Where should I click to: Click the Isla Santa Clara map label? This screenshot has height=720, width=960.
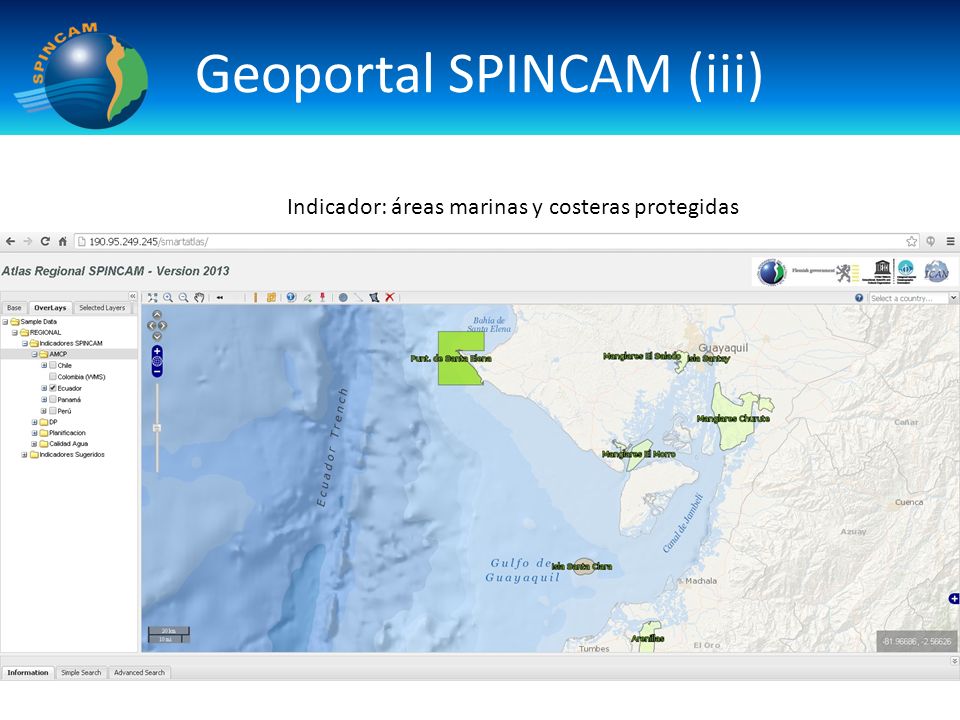(x=582, y=566)
